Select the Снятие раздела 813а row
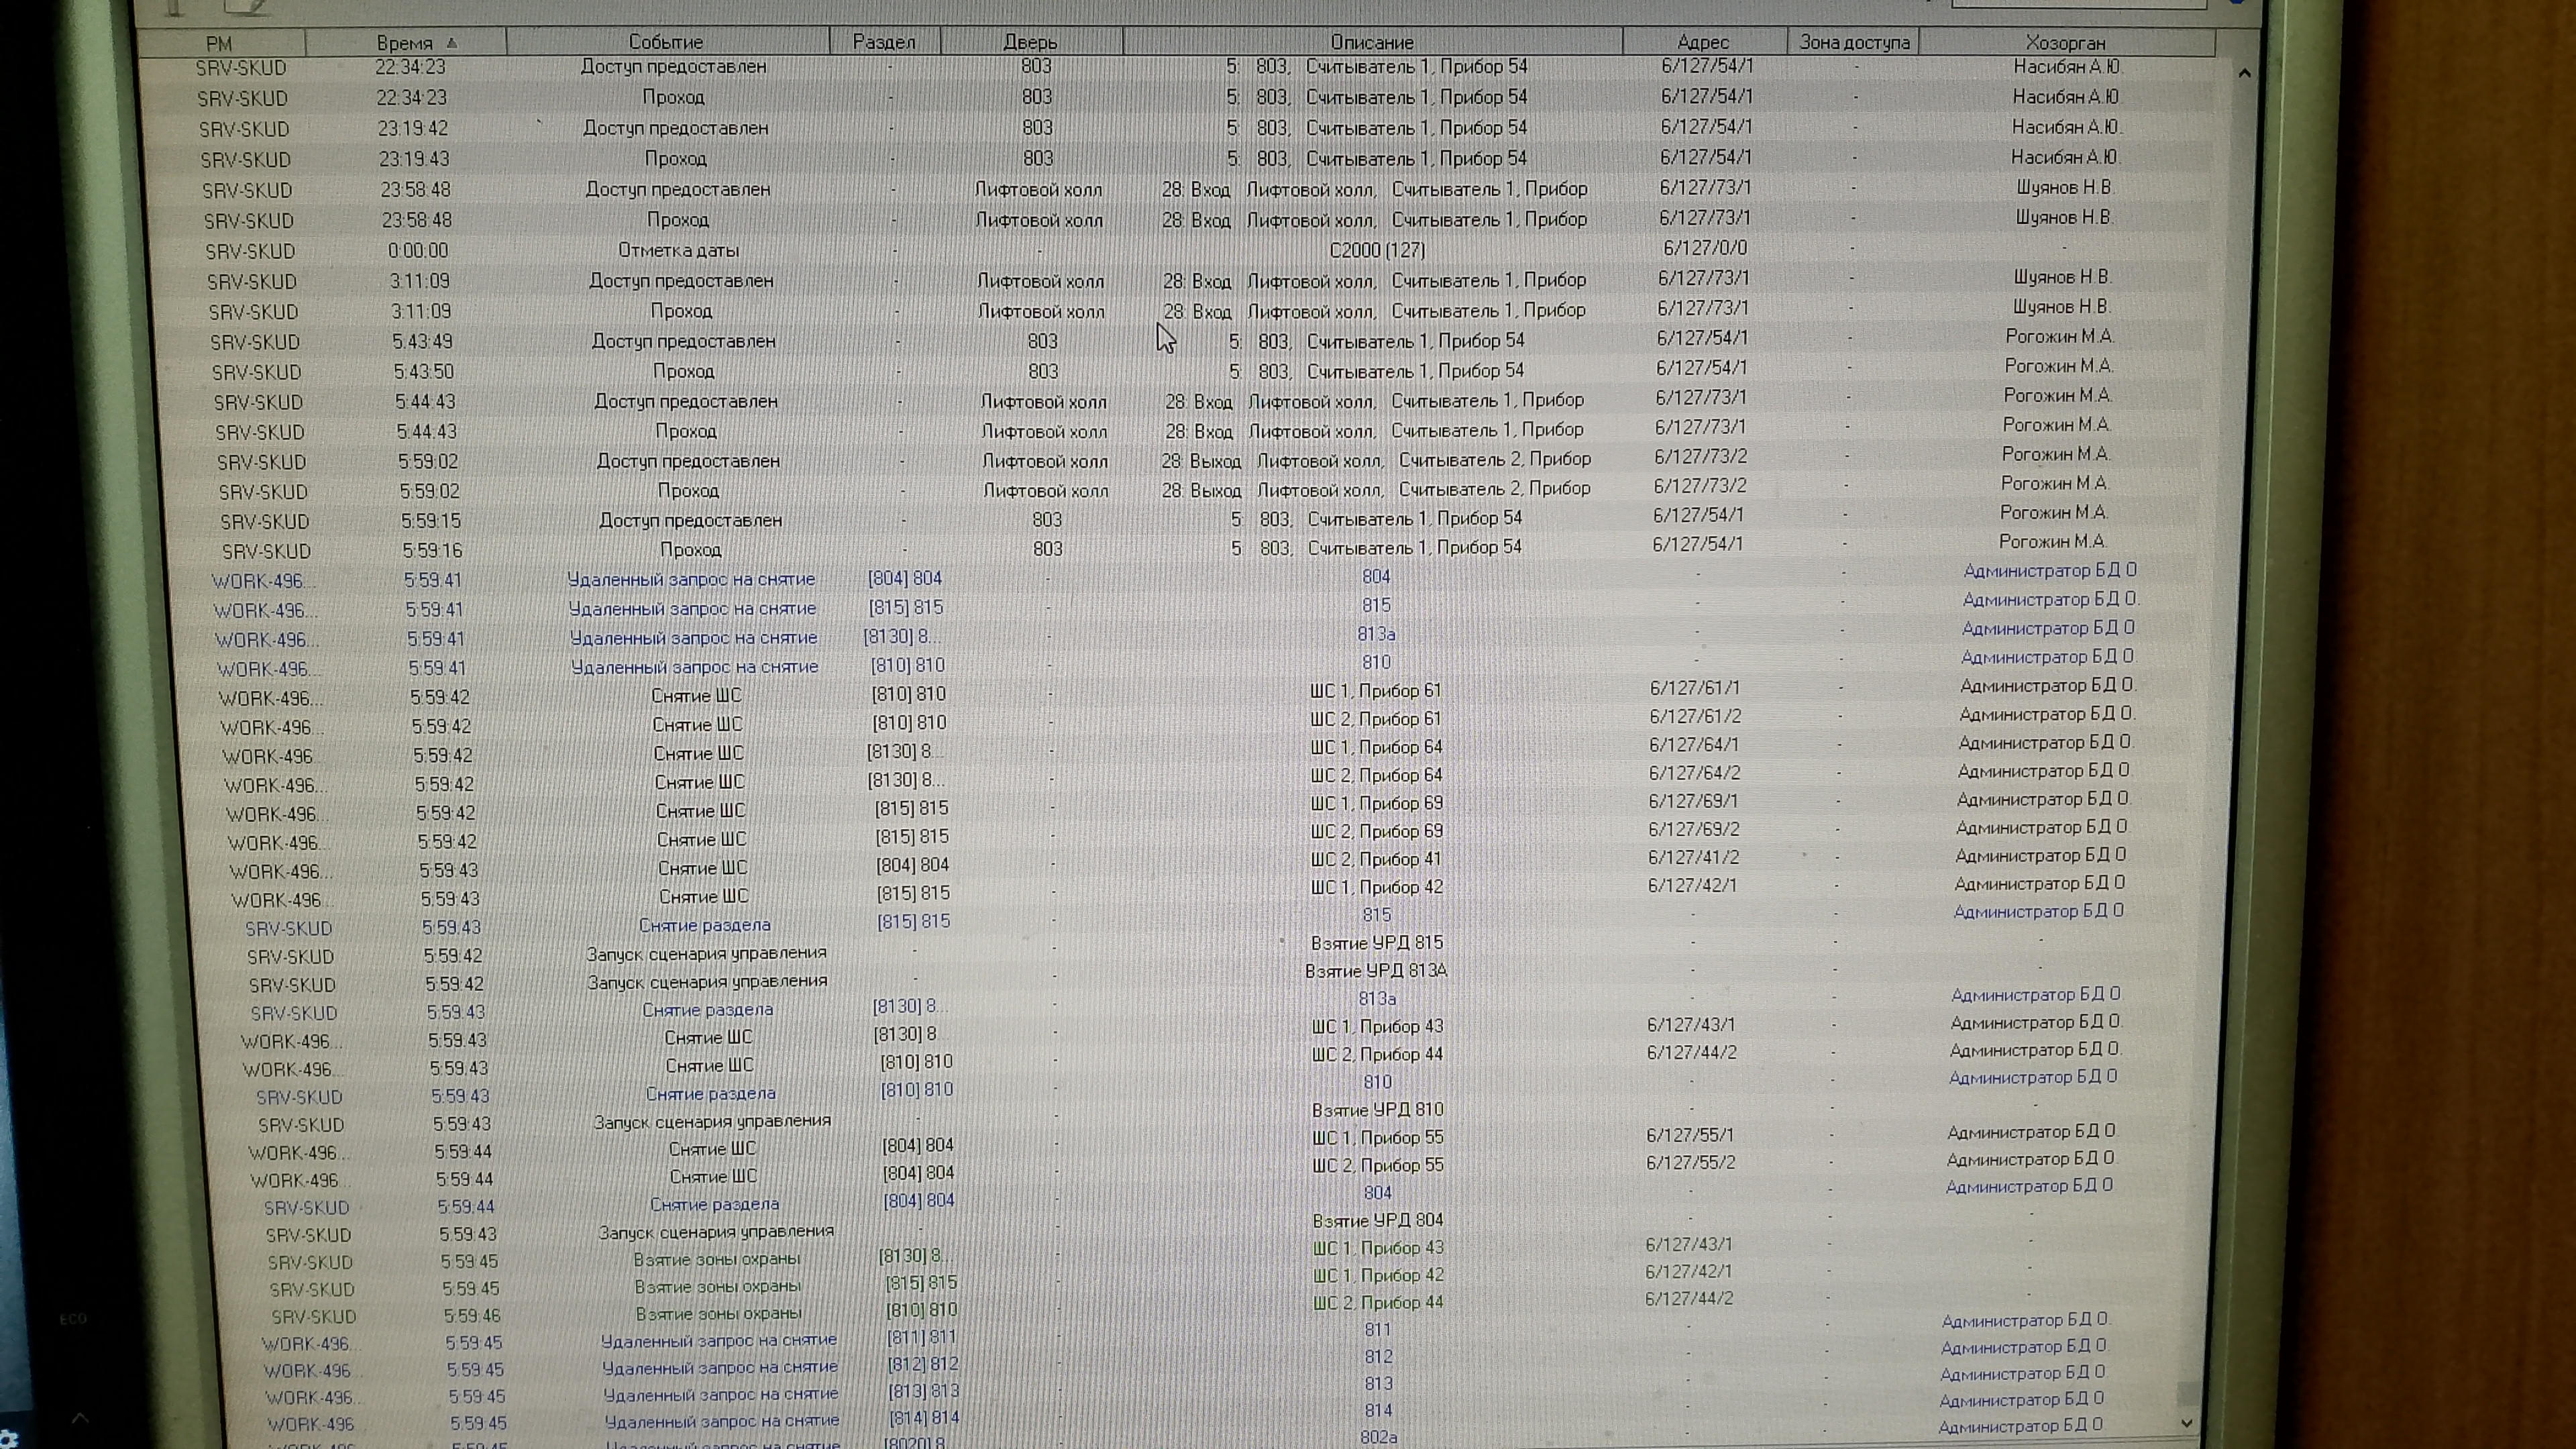The height and width of the screenshot is (1449, 2576). click(707, 1010)
